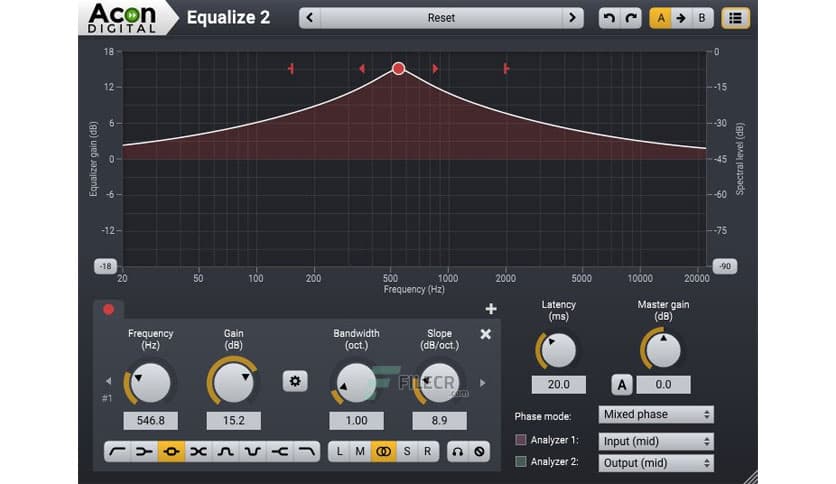Select the high shelf filter type
The image size is (836, 484).
click(x=280, y=451)
